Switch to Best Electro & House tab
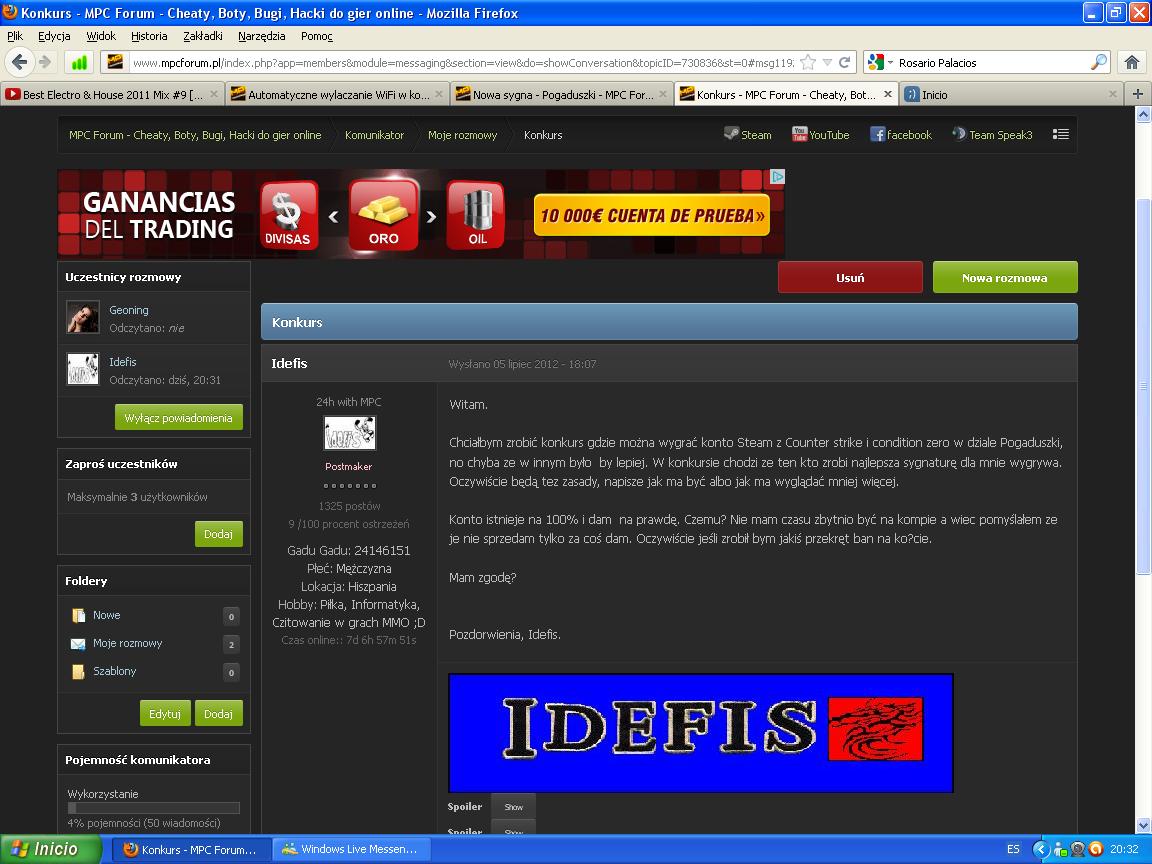The image size is (1152, 864). coord(112,94)
